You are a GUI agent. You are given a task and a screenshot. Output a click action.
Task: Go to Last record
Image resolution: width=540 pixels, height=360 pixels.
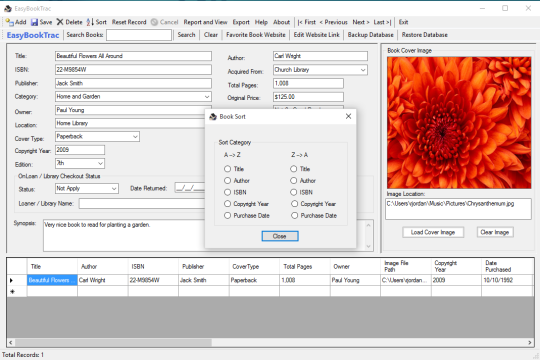(382, 22)
